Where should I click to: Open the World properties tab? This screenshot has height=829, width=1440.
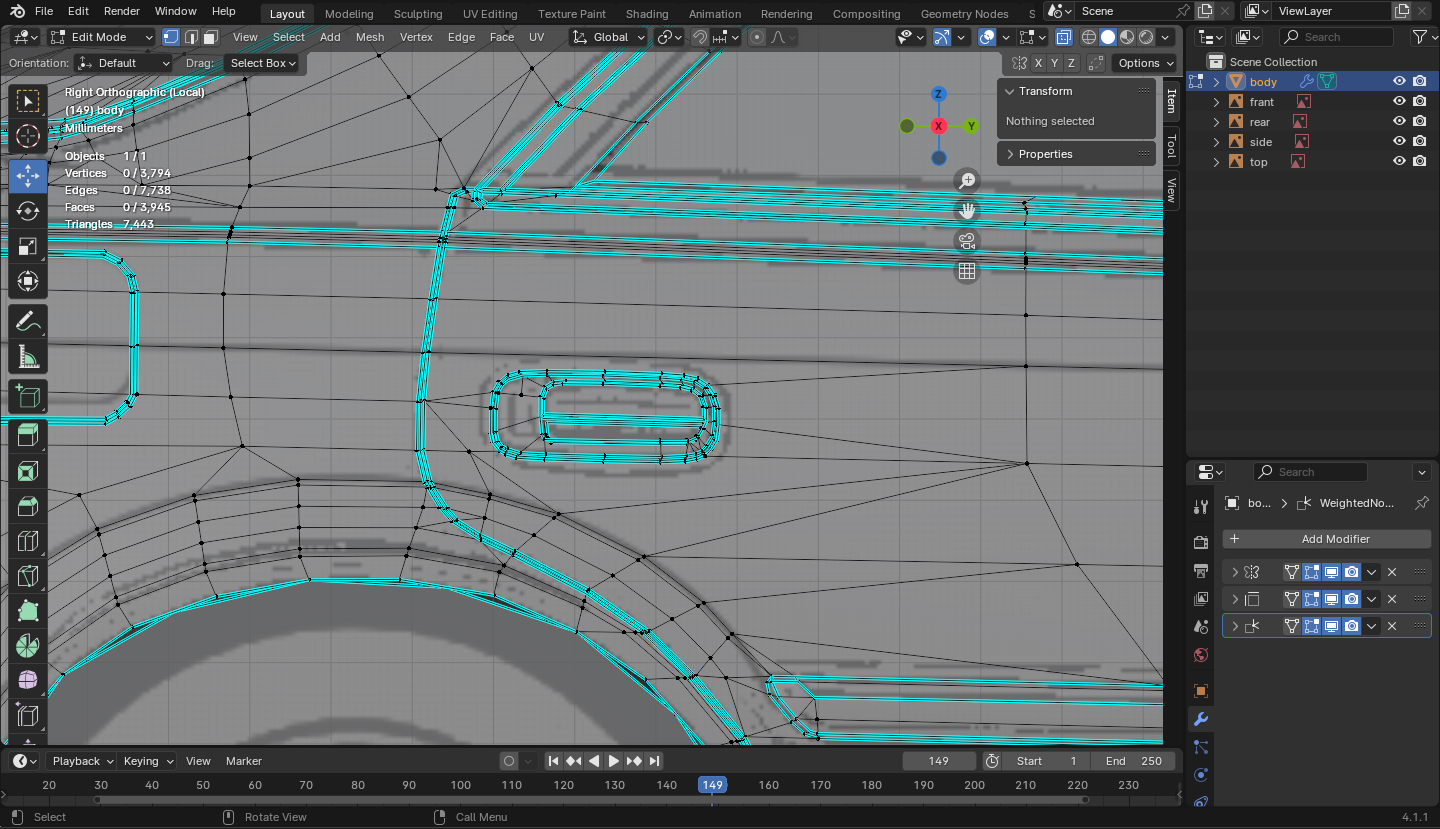pos(1201,655)
